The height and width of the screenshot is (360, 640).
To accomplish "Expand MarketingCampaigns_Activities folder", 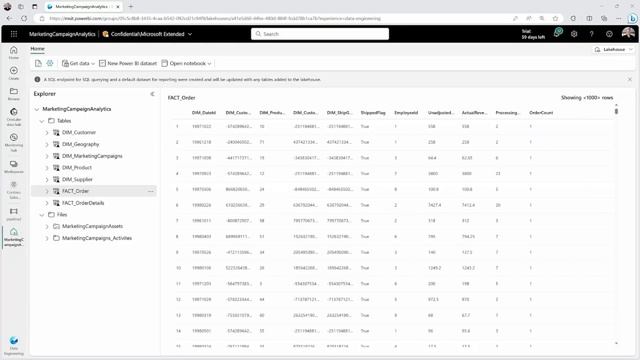I will point(47,238).
